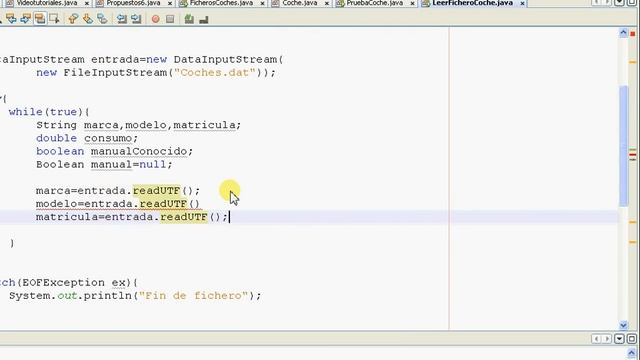Viewport: 640px width, 360px height.
Task: Open lower pane document list dropdown
Action: [x=620, y=339]
